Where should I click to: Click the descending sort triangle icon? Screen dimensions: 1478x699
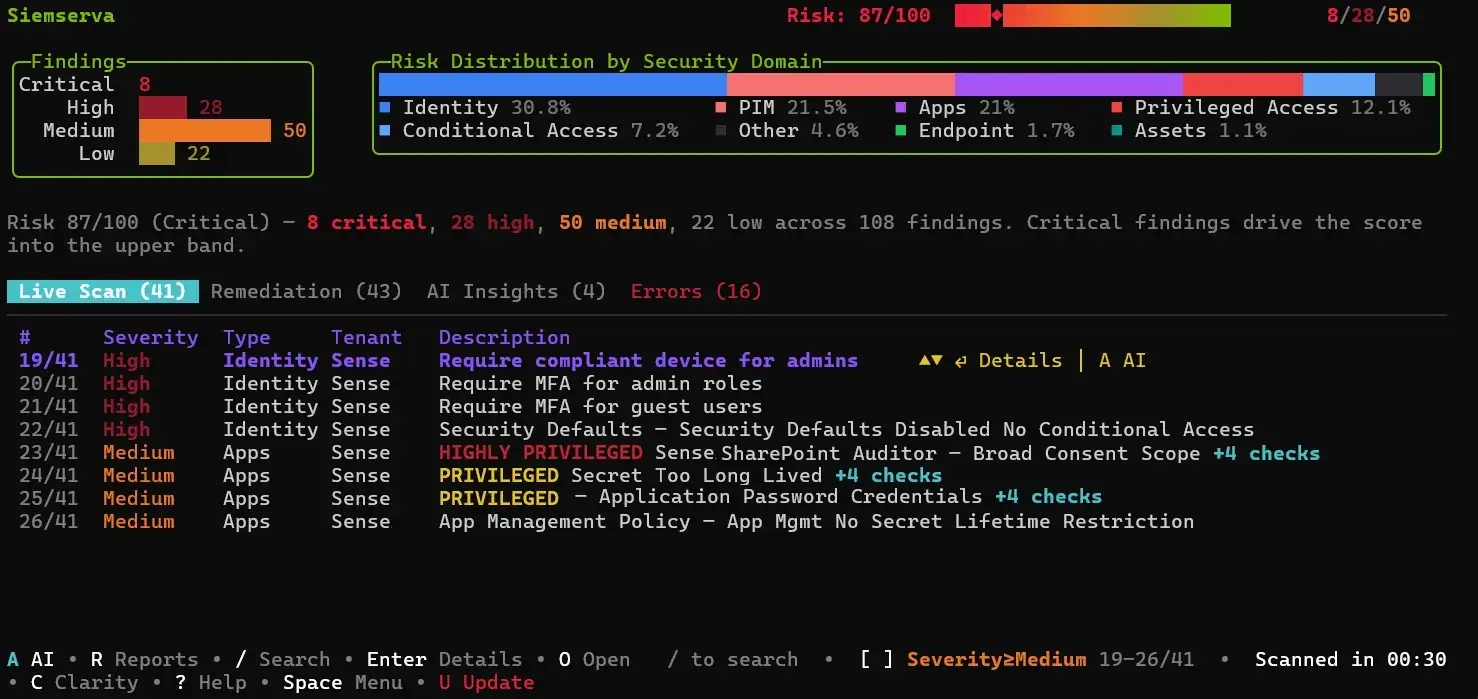(936, 361)
